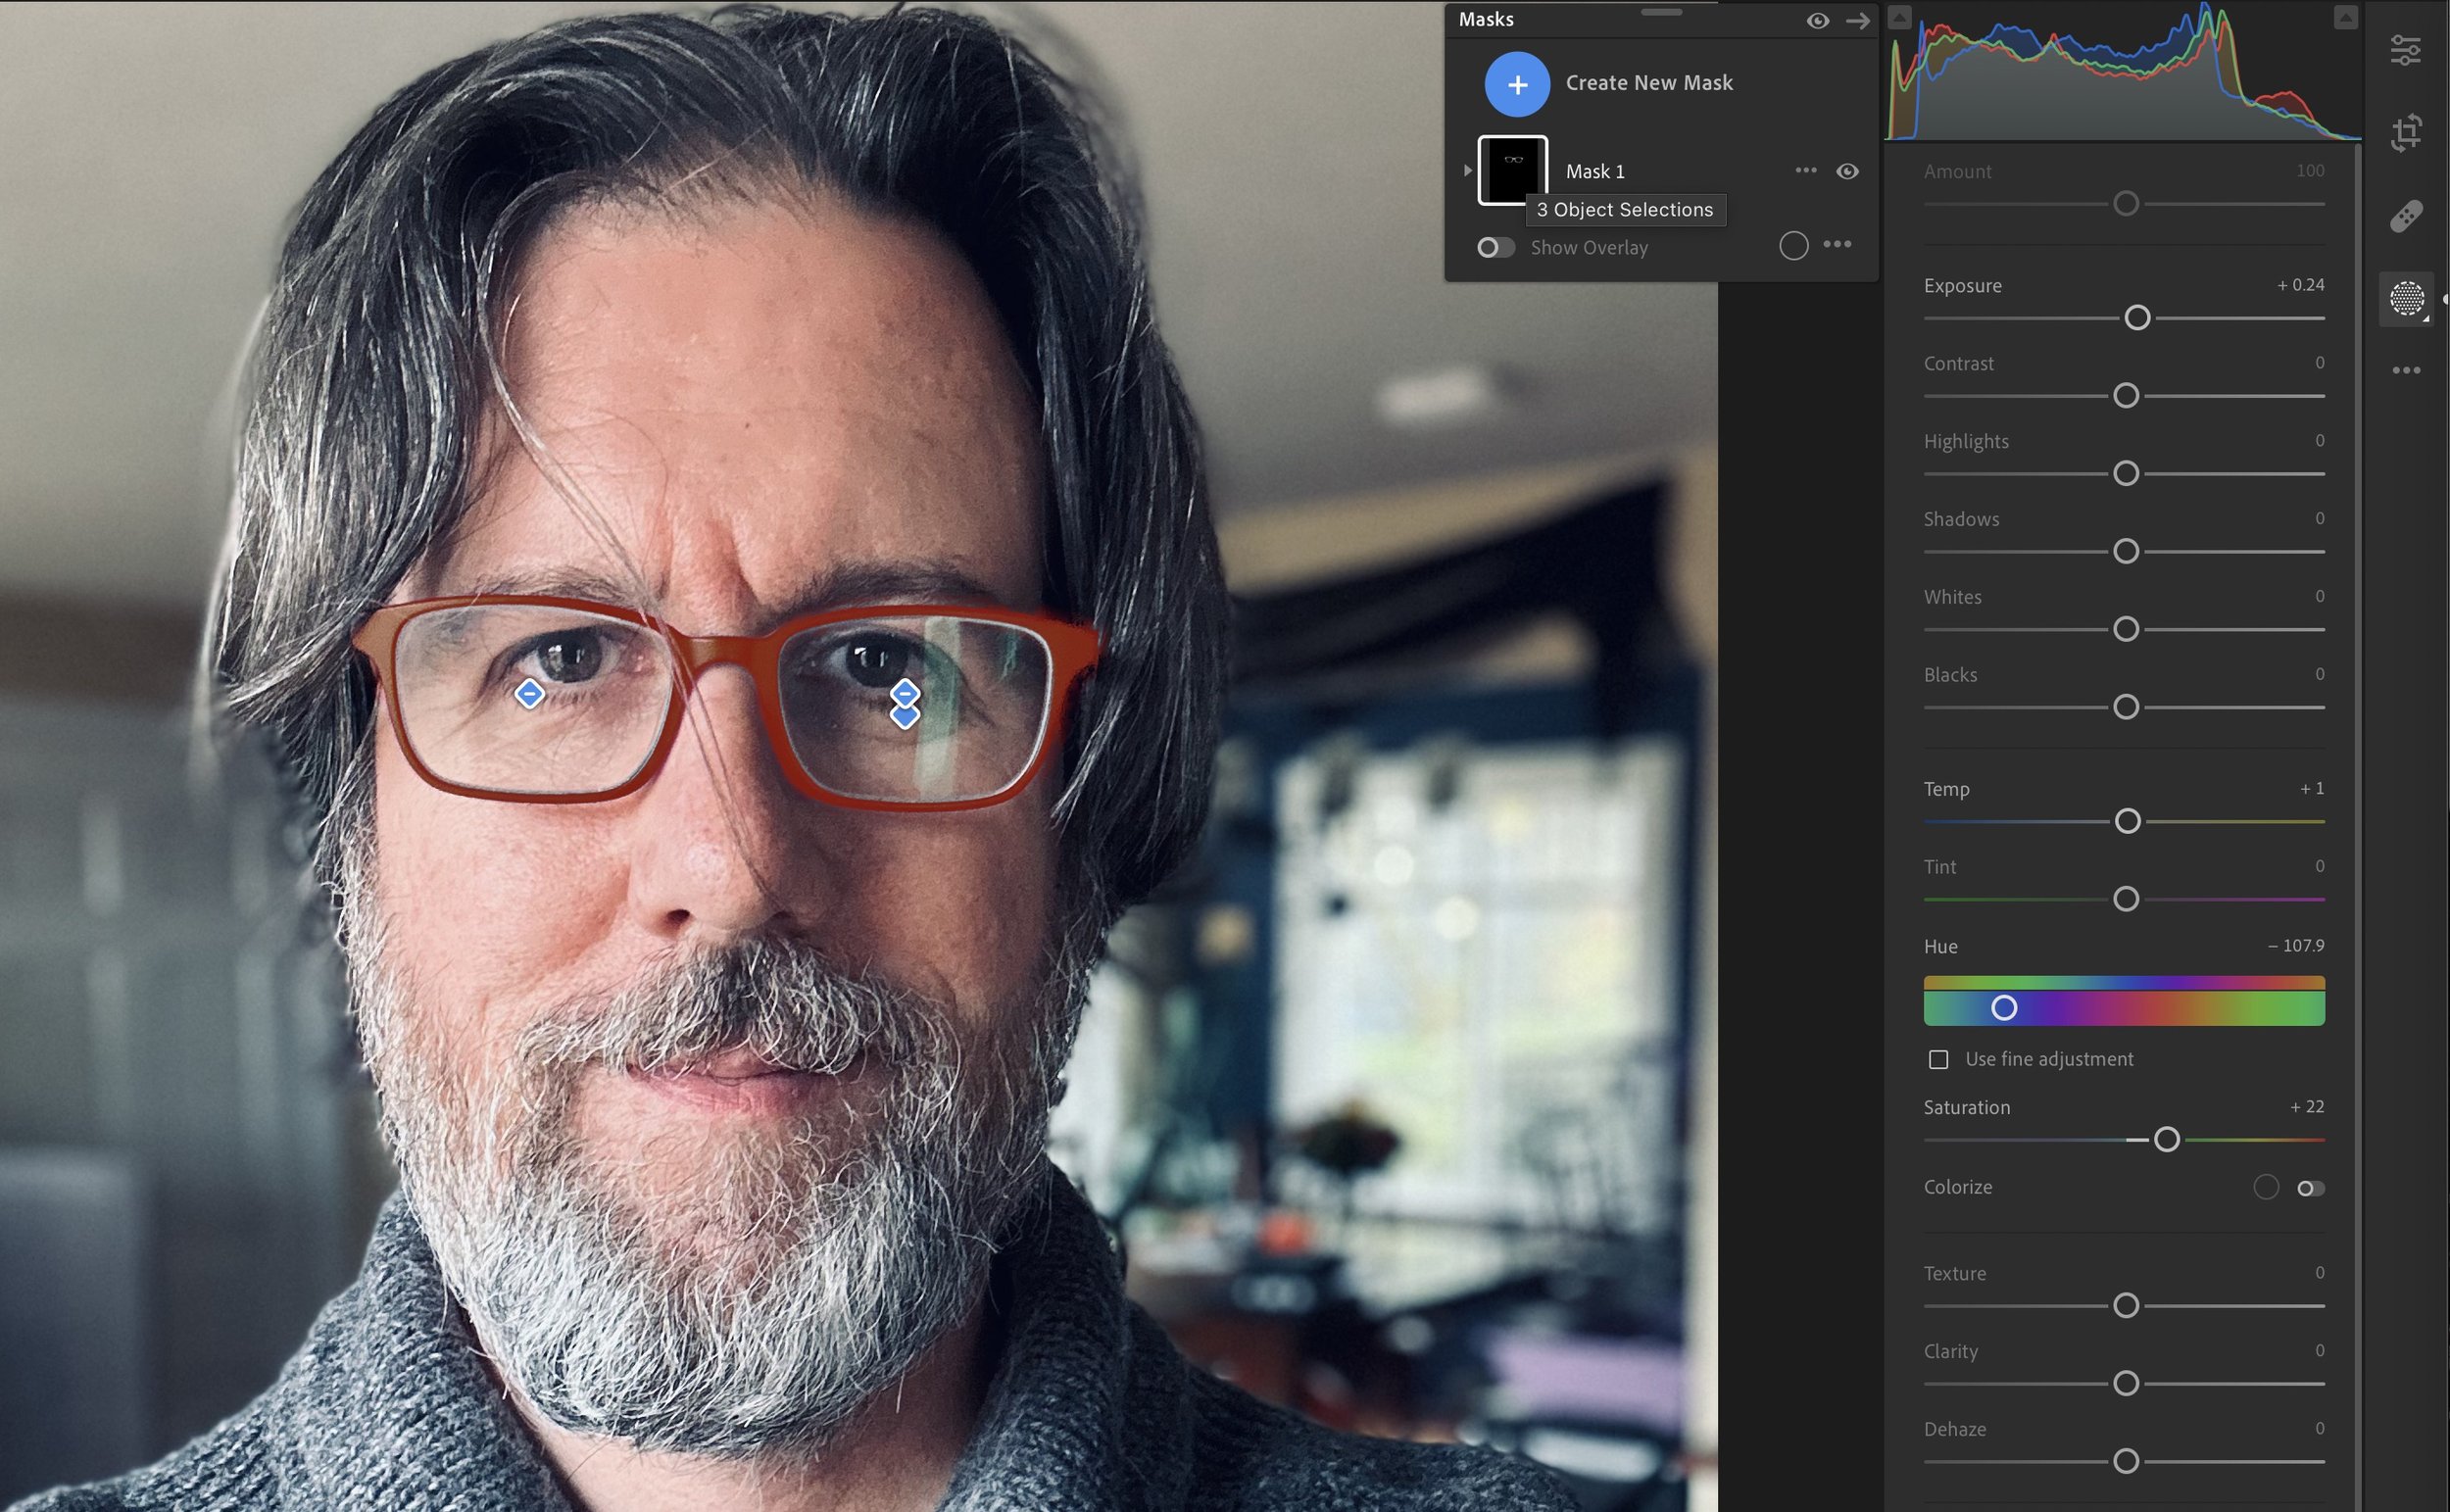Open the Colorize color swatch circle
The width and height of the screenshot is (2450, 1512).
coord(2267,1187)
